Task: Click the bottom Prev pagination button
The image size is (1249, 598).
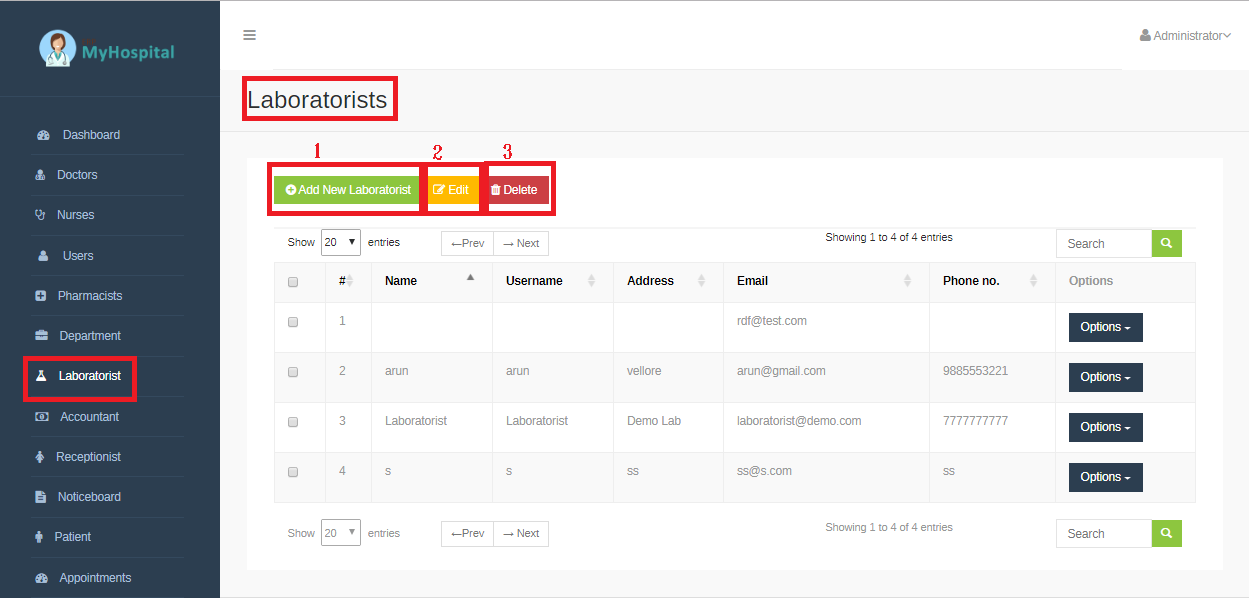Action: coord(467,533)
